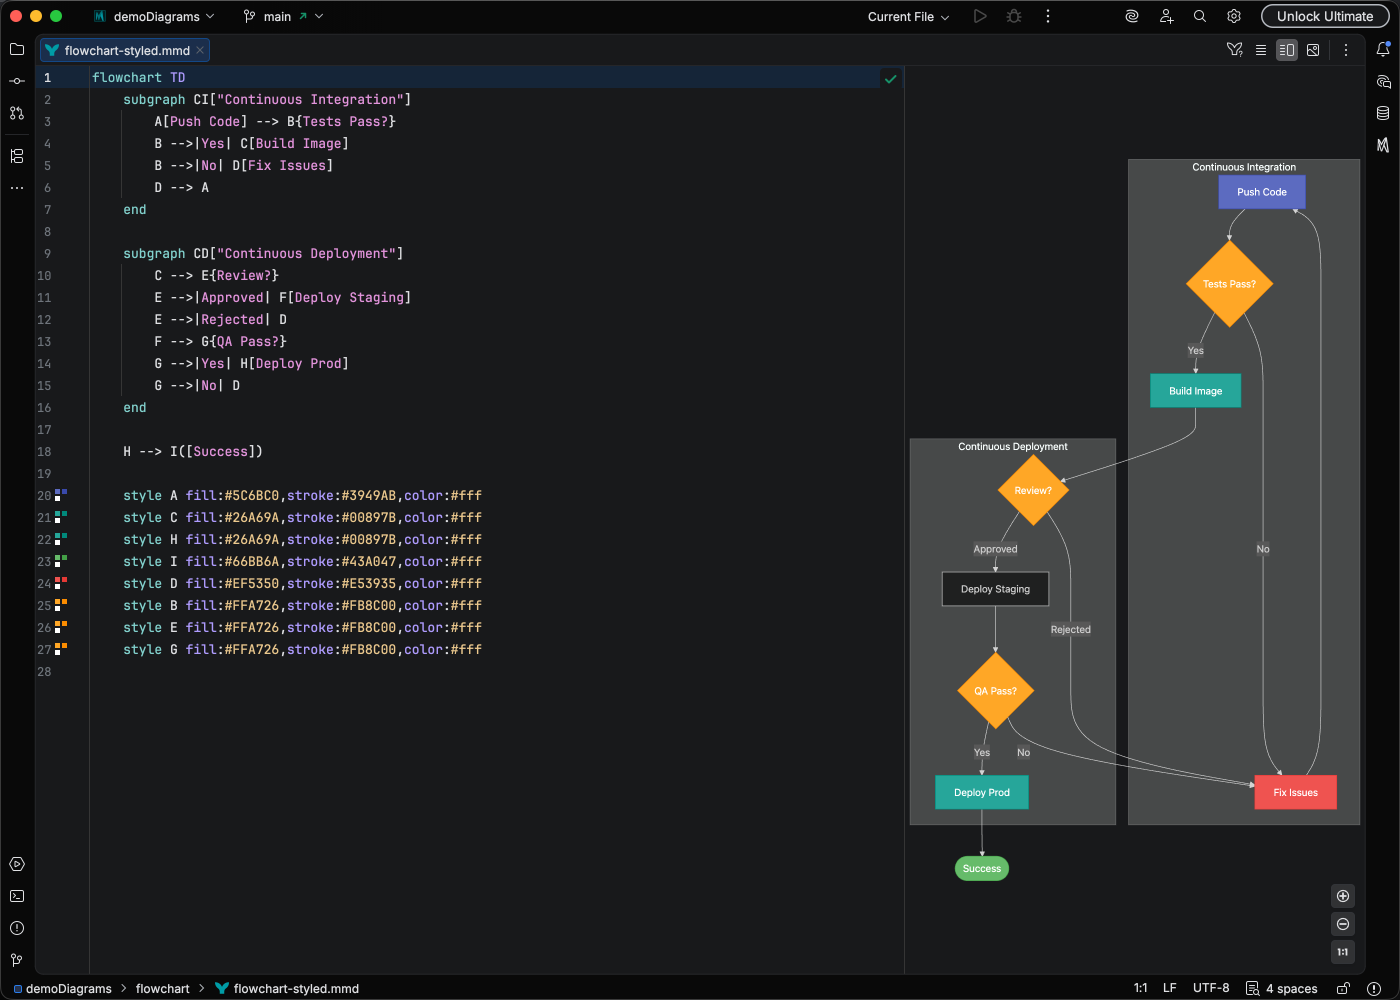This screenshot has width=1400, height=1000.
Task: Click the color swatch on line 24
Action: [61, 583]
